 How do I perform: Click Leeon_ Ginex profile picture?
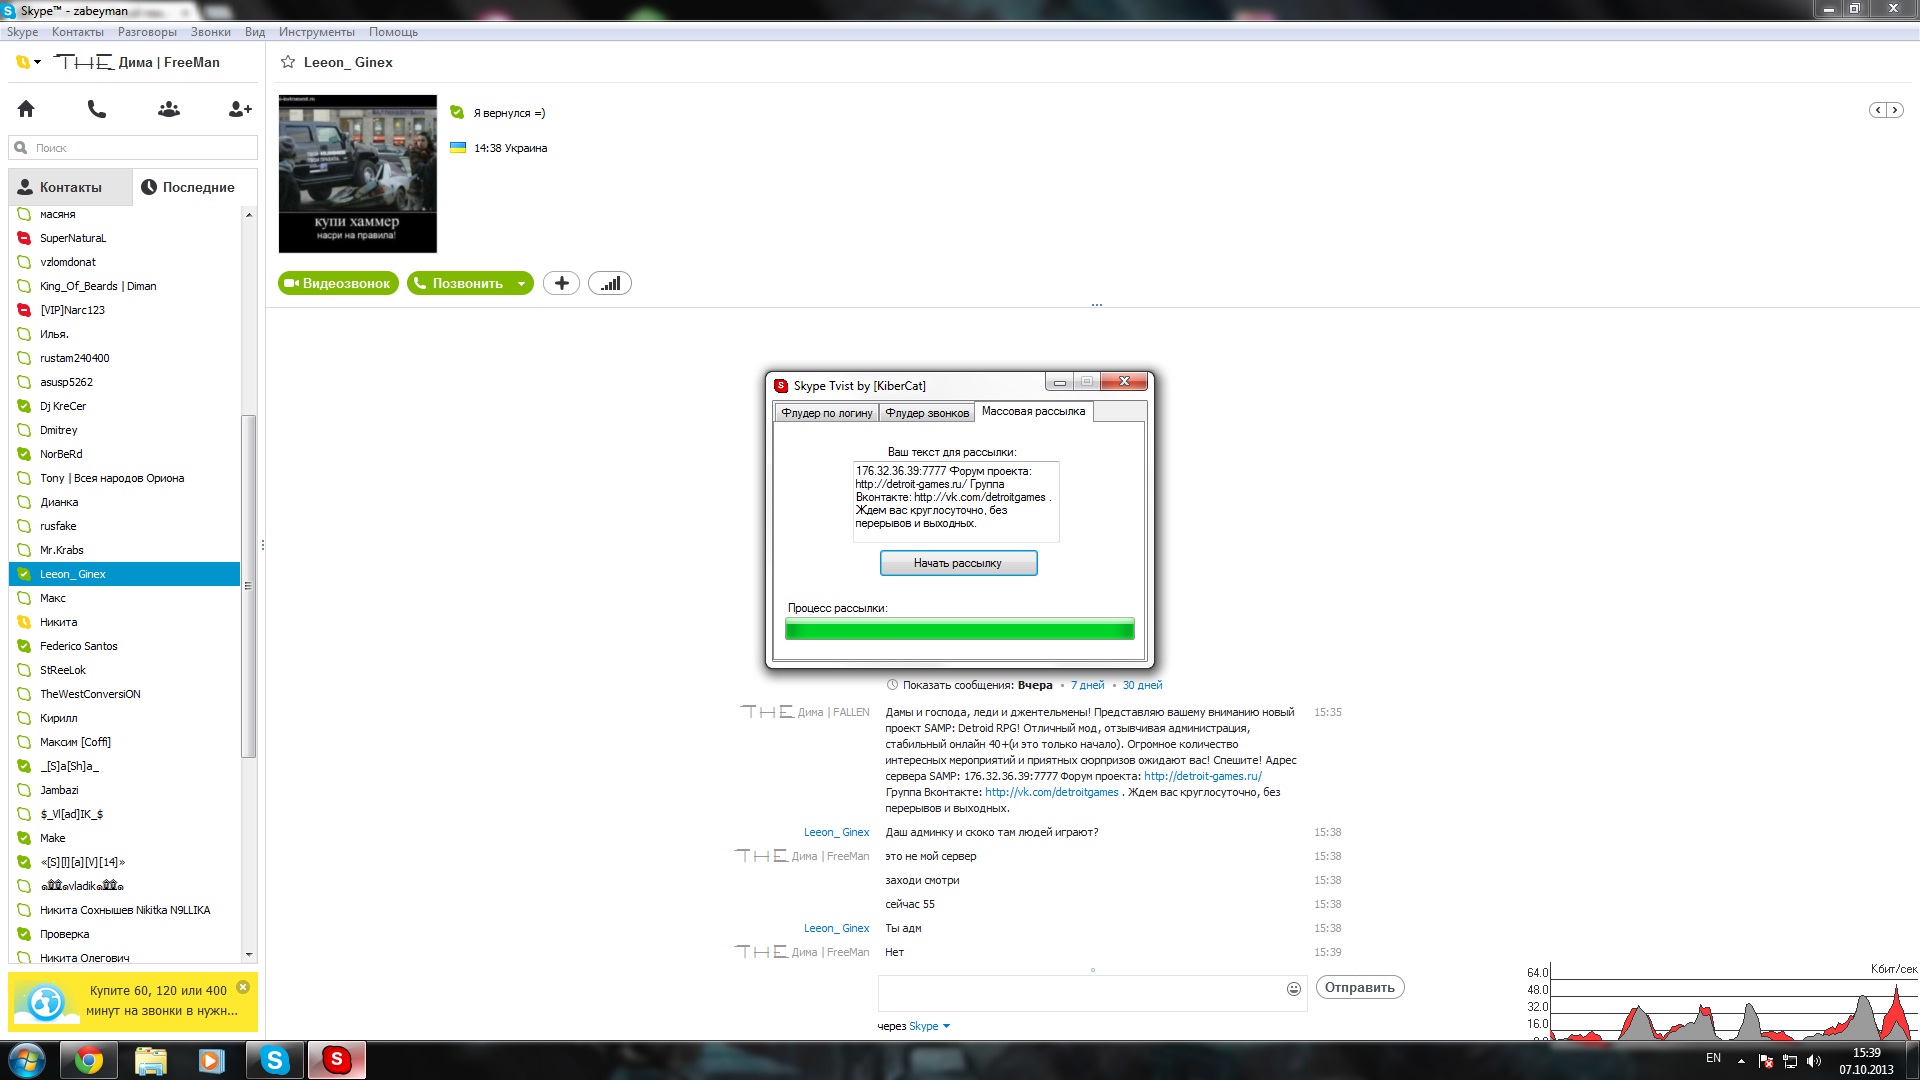(358, 174)
